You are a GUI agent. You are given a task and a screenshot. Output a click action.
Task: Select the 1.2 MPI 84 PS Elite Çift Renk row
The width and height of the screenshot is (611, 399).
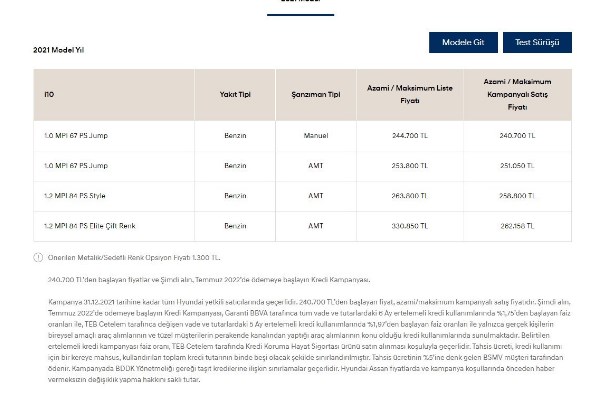point(302,226)
